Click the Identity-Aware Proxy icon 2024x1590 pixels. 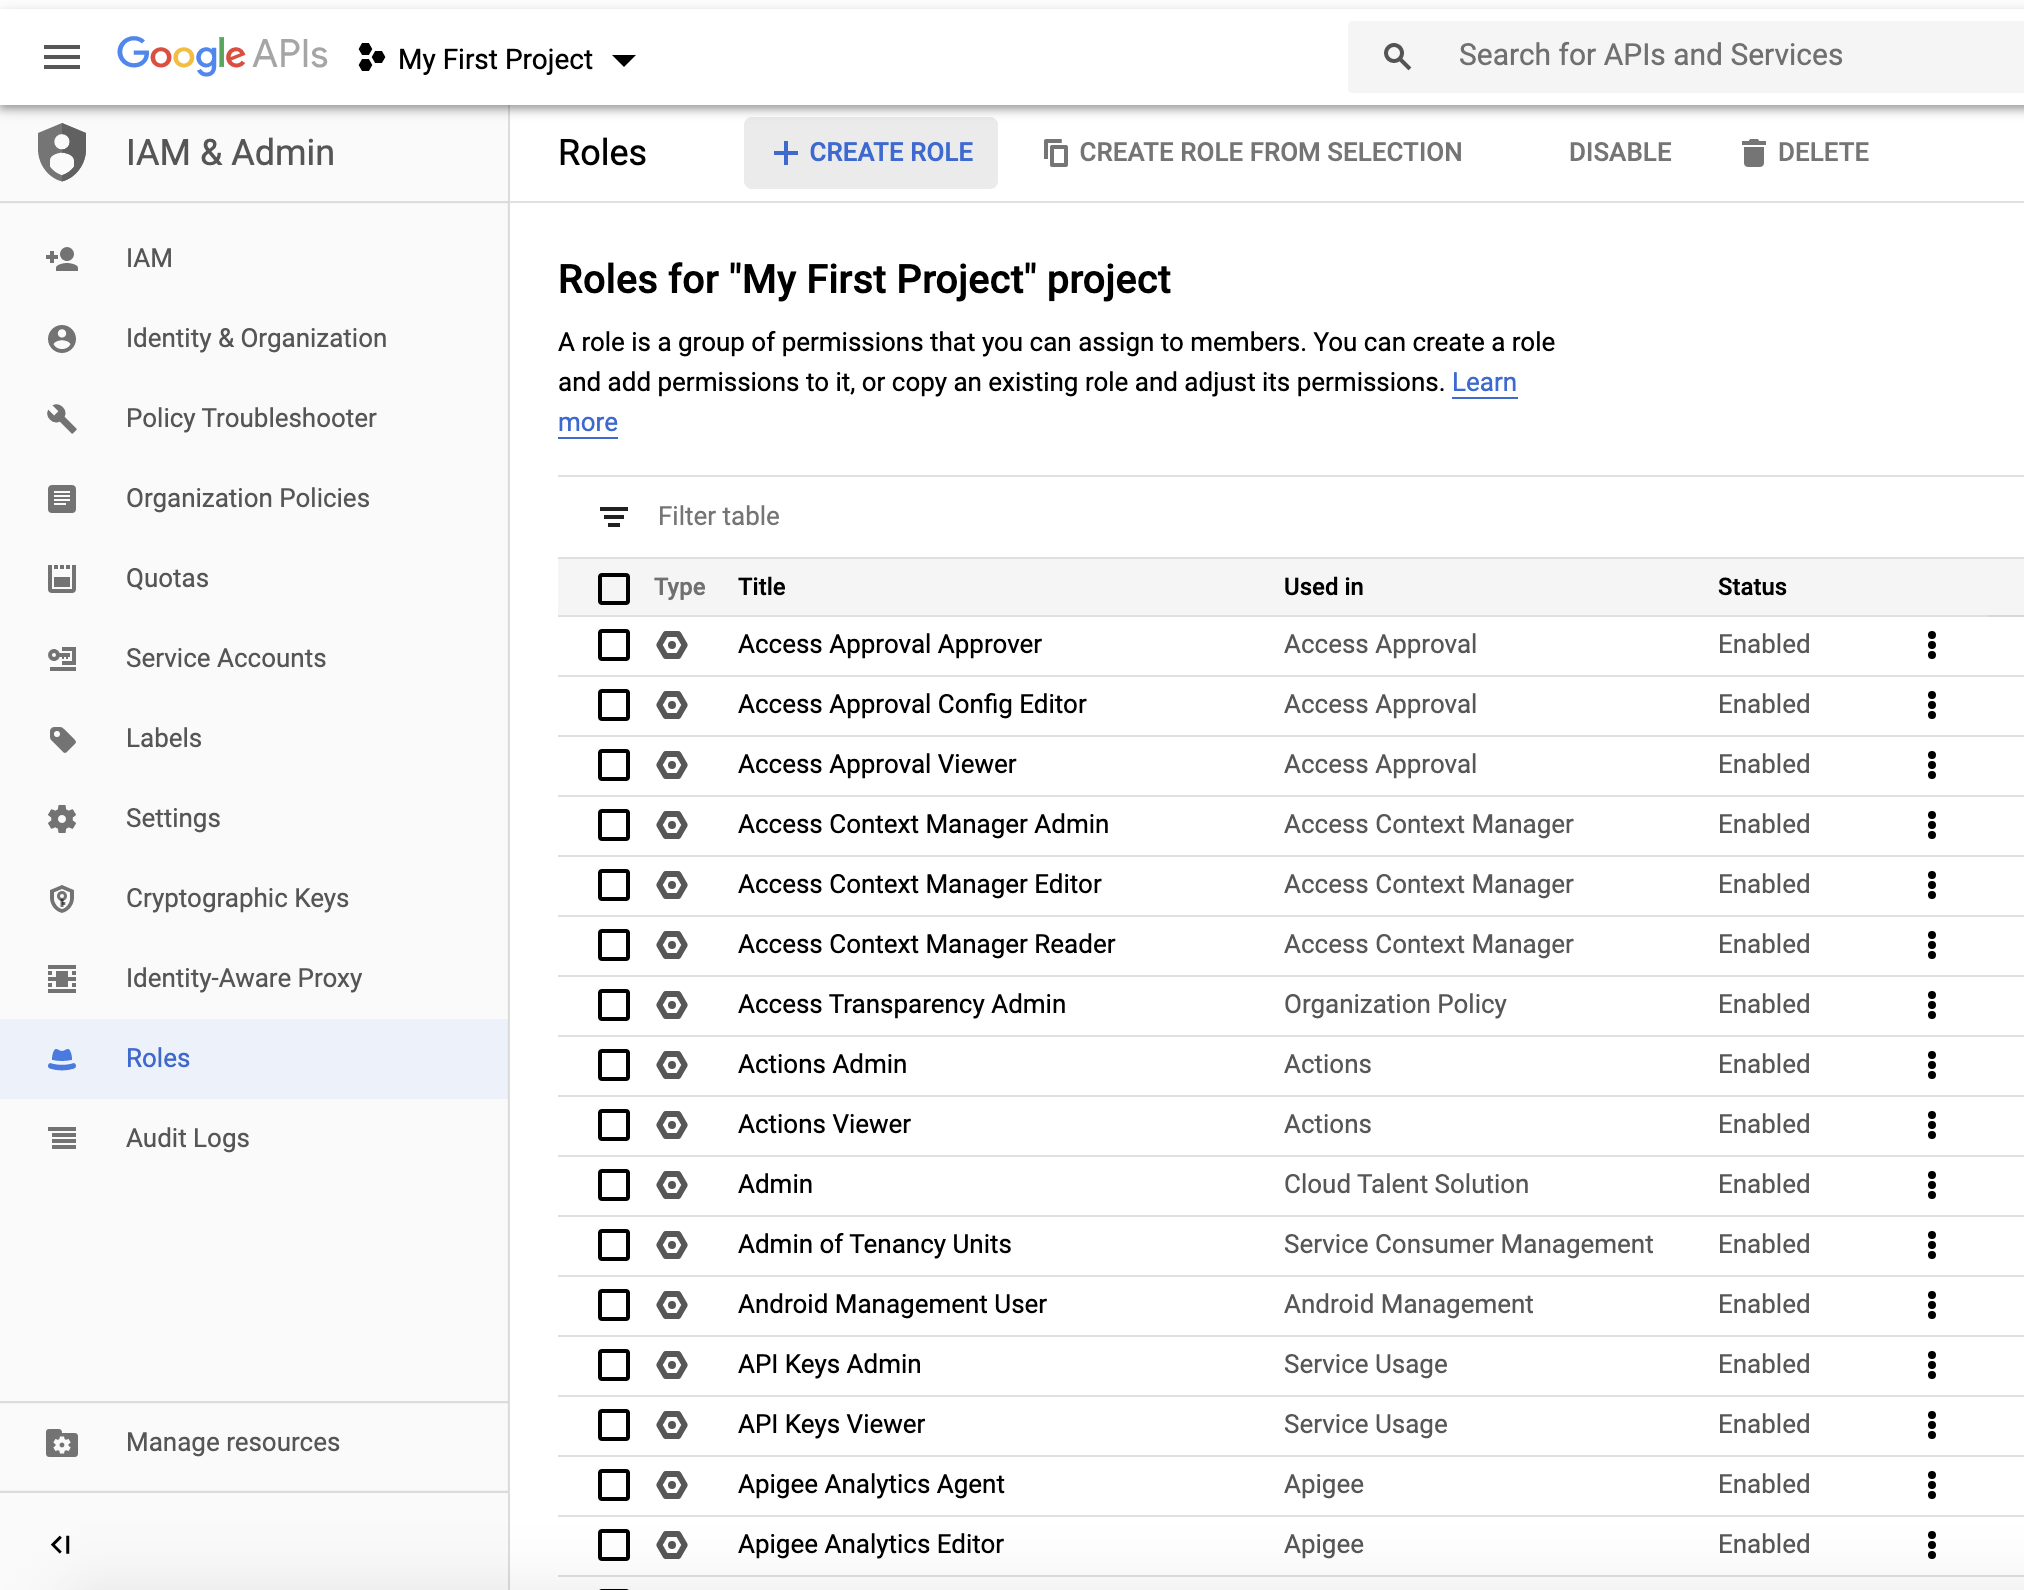coord(62,978)
